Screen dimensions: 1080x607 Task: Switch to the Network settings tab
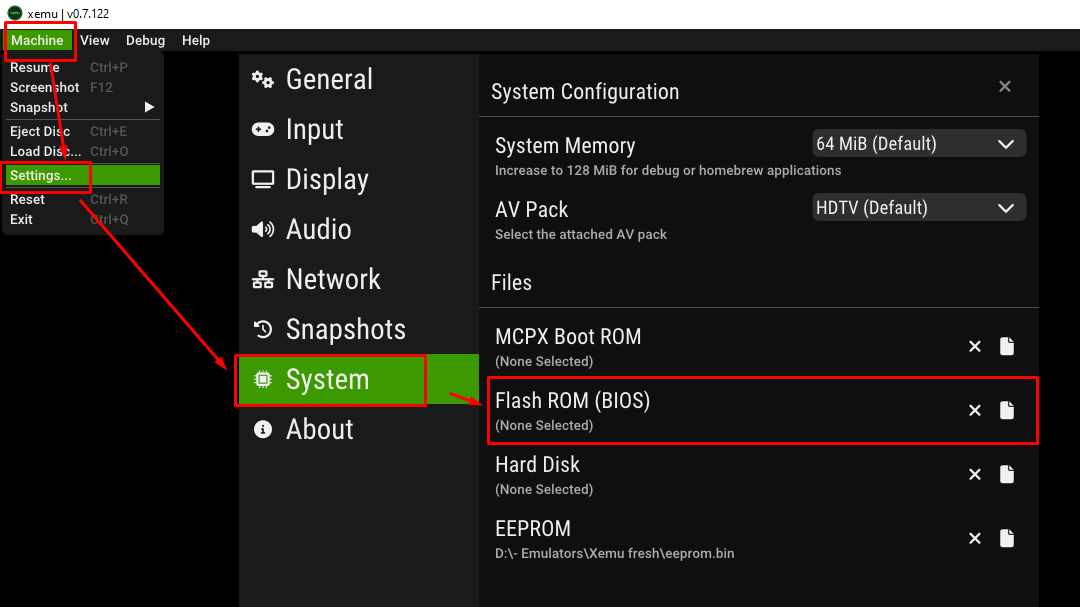[x=359, y=279]
